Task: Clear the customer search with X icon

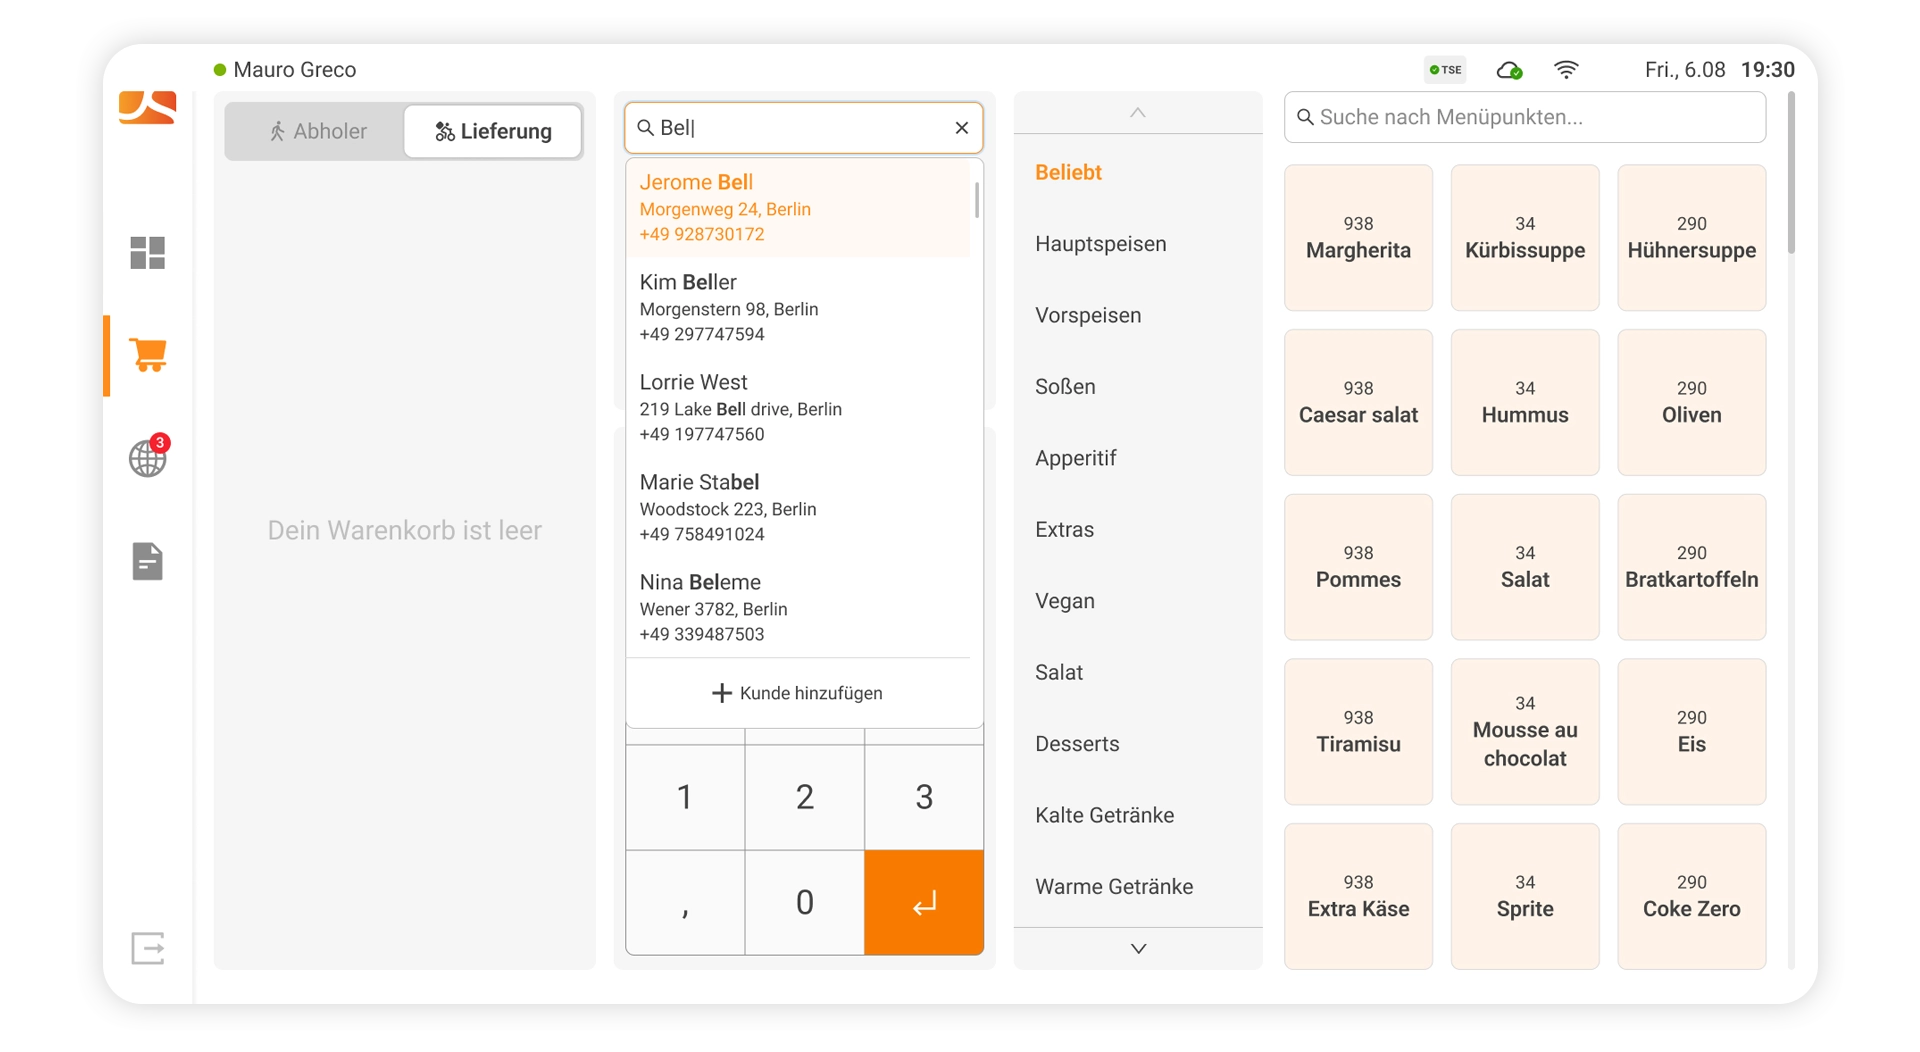Action: tap(961, 128)
